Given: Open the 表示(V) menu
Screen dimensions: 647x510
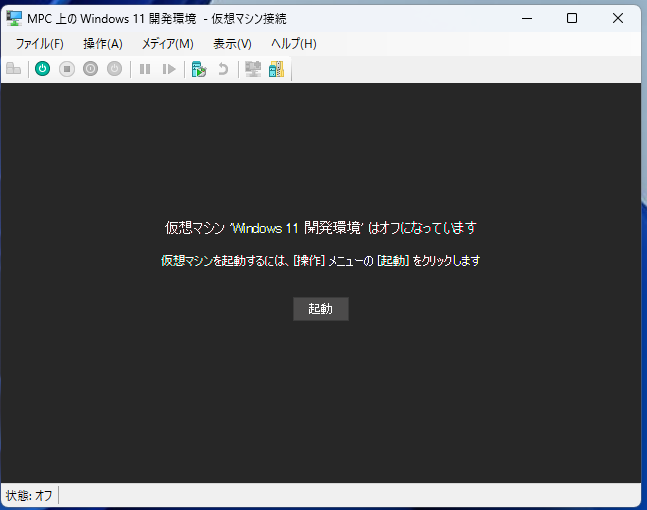Looking at the screenshot, I should pos(232,44).
